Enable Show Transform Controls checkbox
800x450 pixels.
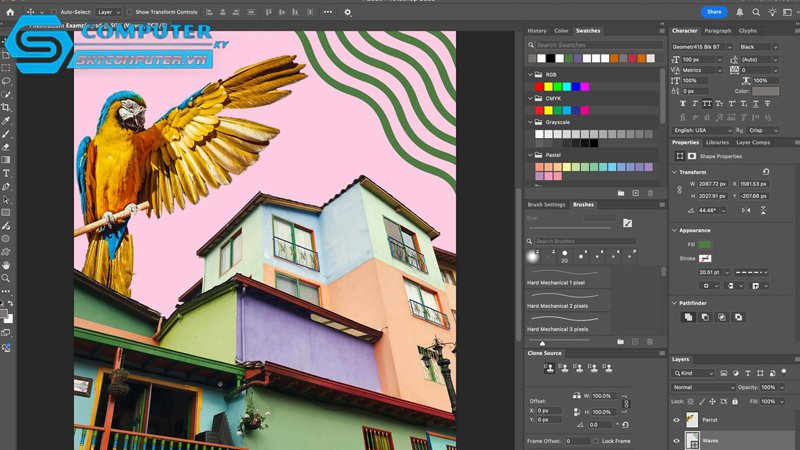pyautogui.click(x=129, y=12)
